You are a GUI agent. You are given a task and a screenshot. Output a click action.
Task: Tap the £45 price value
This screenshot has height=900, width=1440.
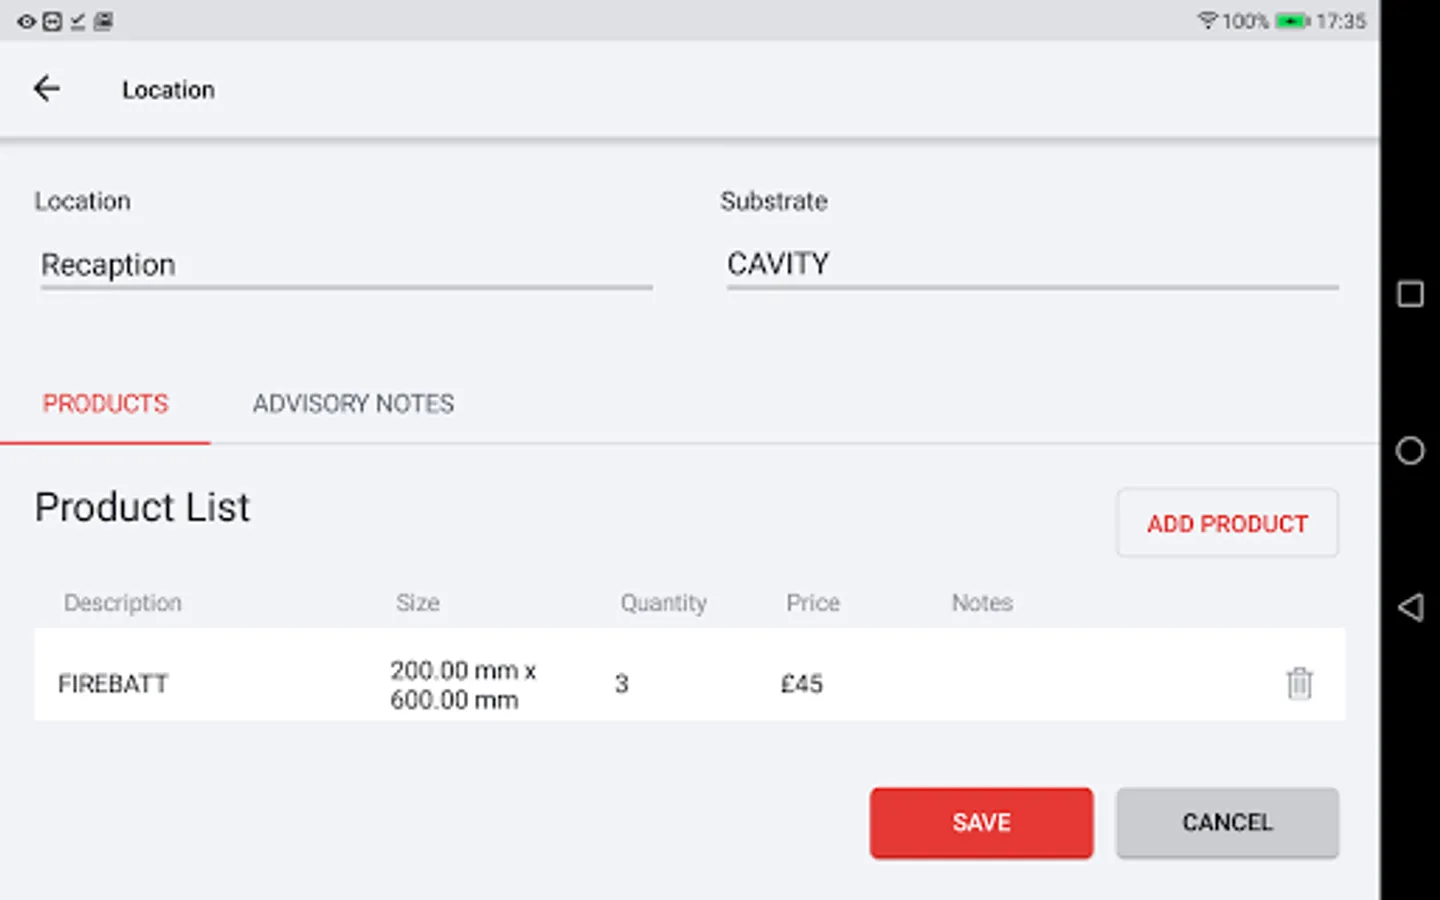(x=802, y=684)
